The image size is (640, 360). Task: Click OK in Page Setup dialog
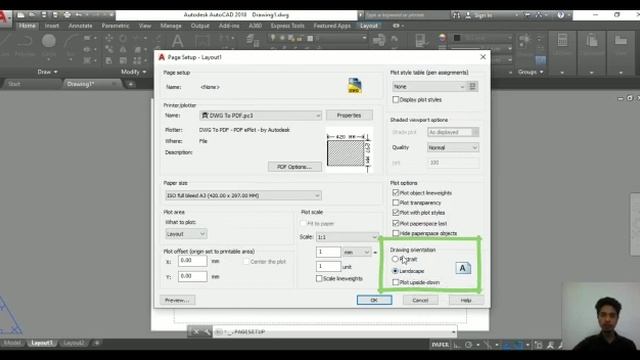[374, 300]
